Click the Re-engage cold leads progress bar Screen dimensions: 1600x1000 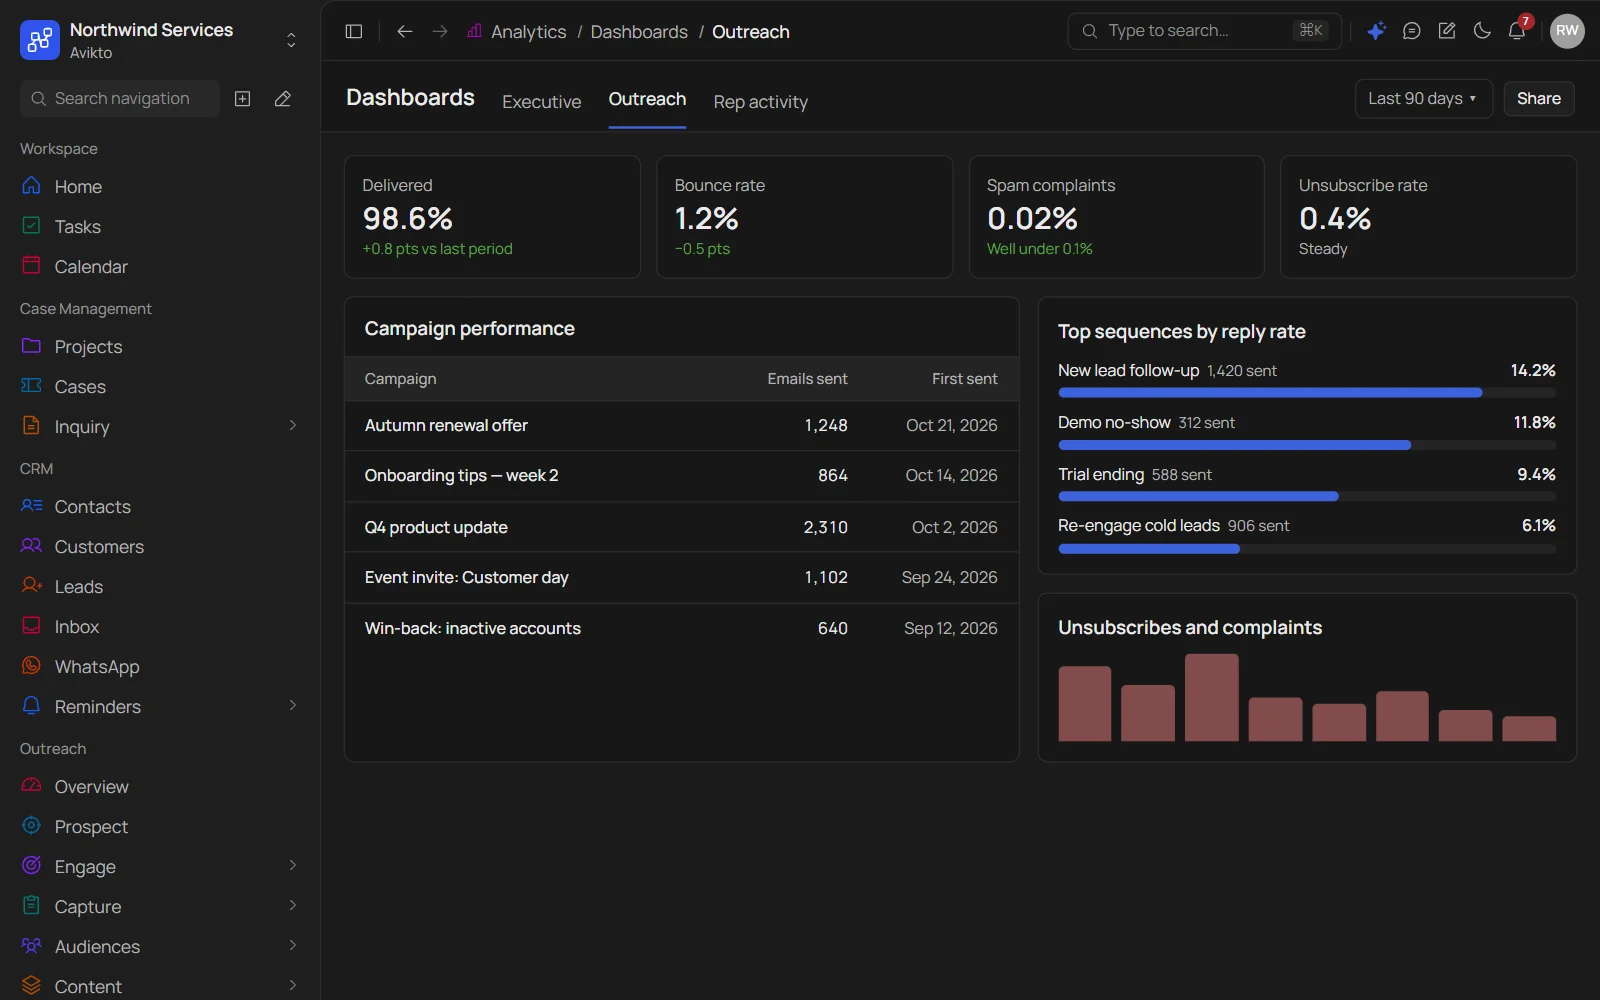(x=1306, y=549)
